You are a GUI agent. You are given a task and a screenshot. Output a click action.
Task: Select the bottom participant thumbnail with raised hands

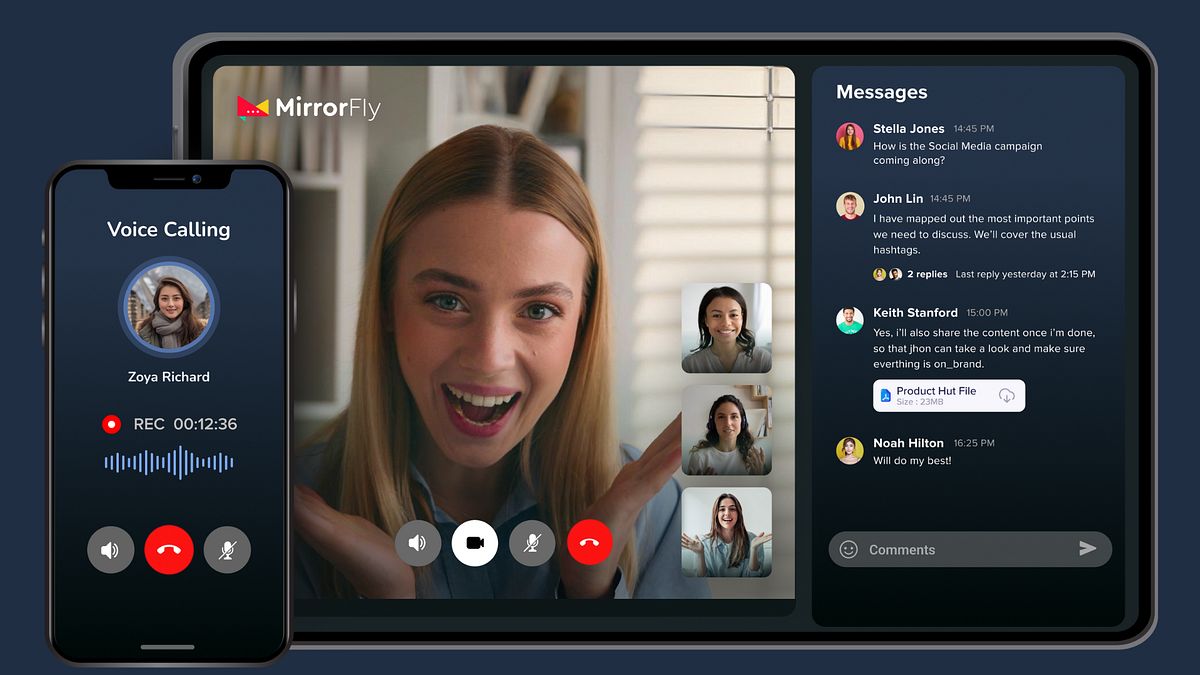point(726,532)
